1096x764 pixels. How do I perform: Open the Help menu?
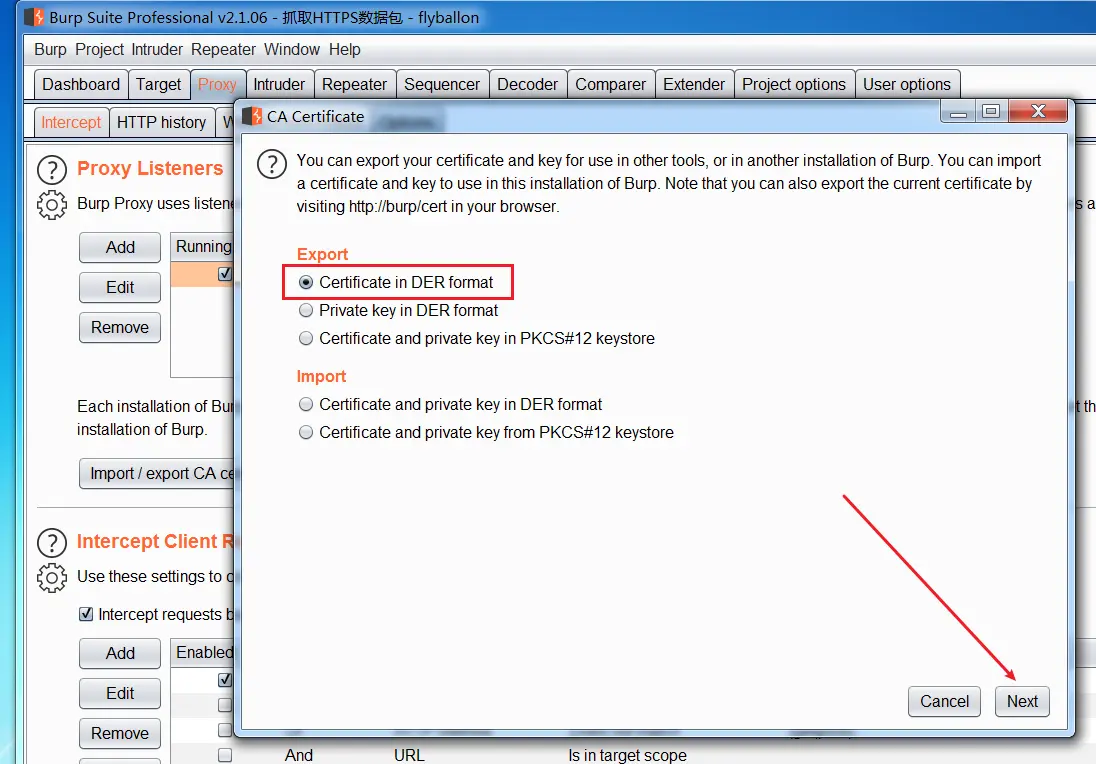click(345, 50)
